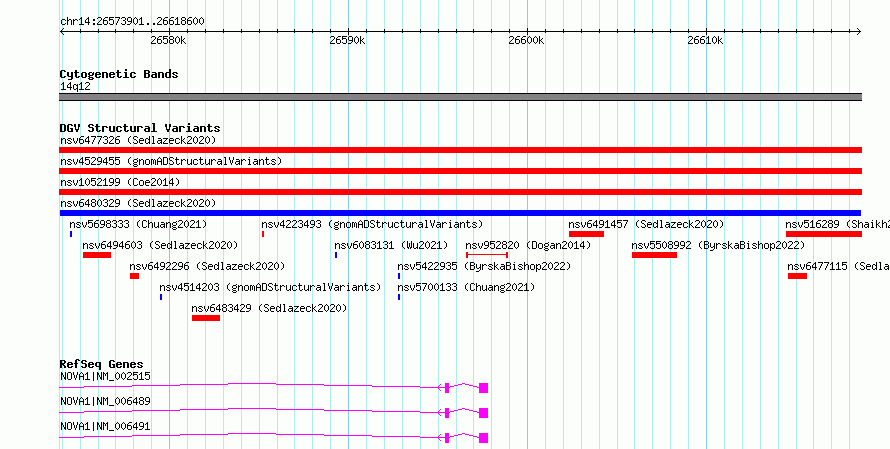Viewport: 890px width, 449px height.
Task: Click the 14q12 band label
Action: point(75,86)
